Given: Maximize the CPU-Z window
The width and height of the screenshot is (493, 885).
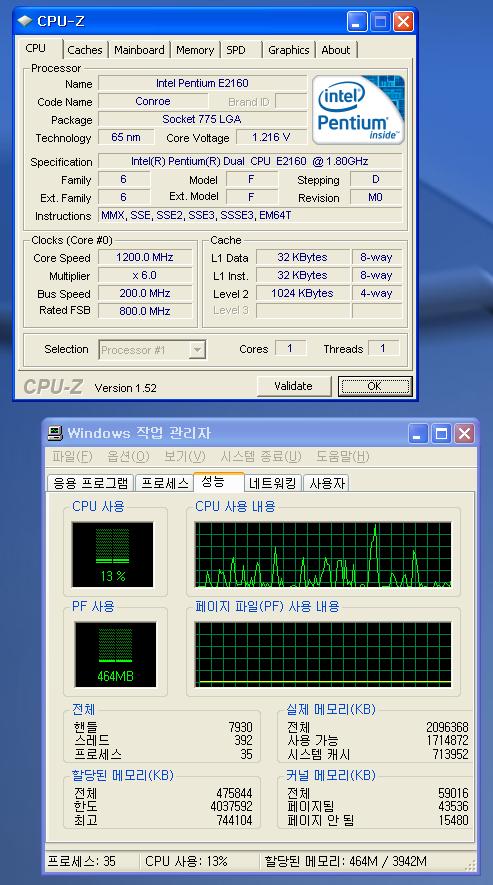Looking at the screenshot, I should coord(380,22).
